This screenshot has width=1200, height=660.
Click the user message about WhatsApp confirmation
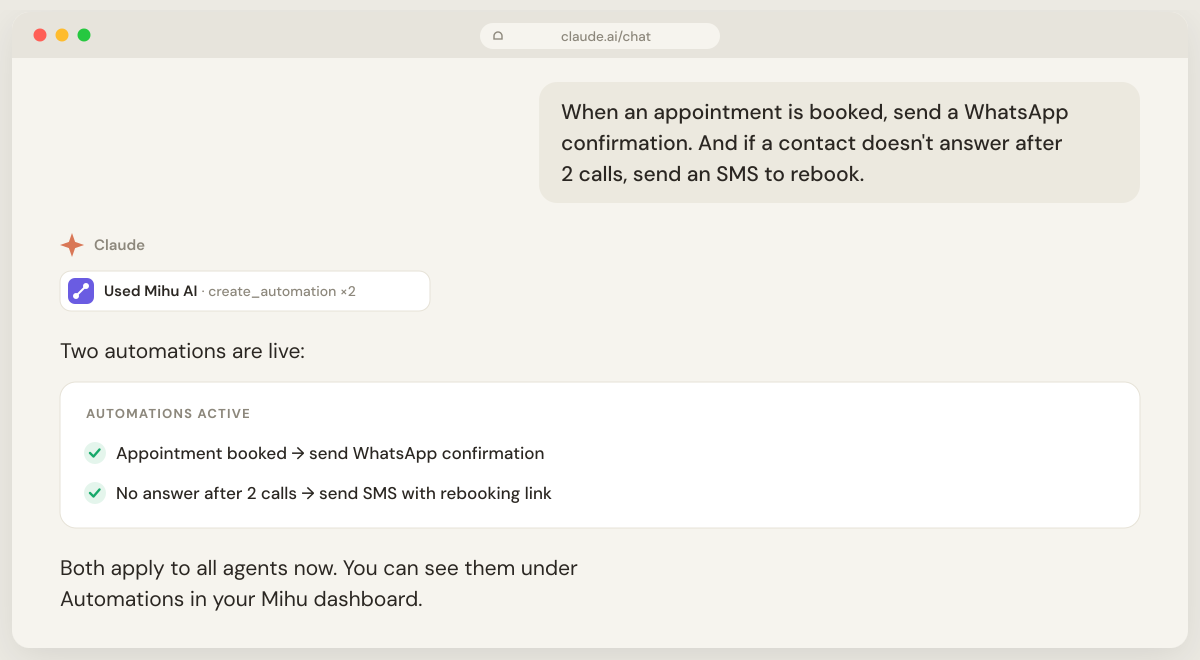point(840,142)
